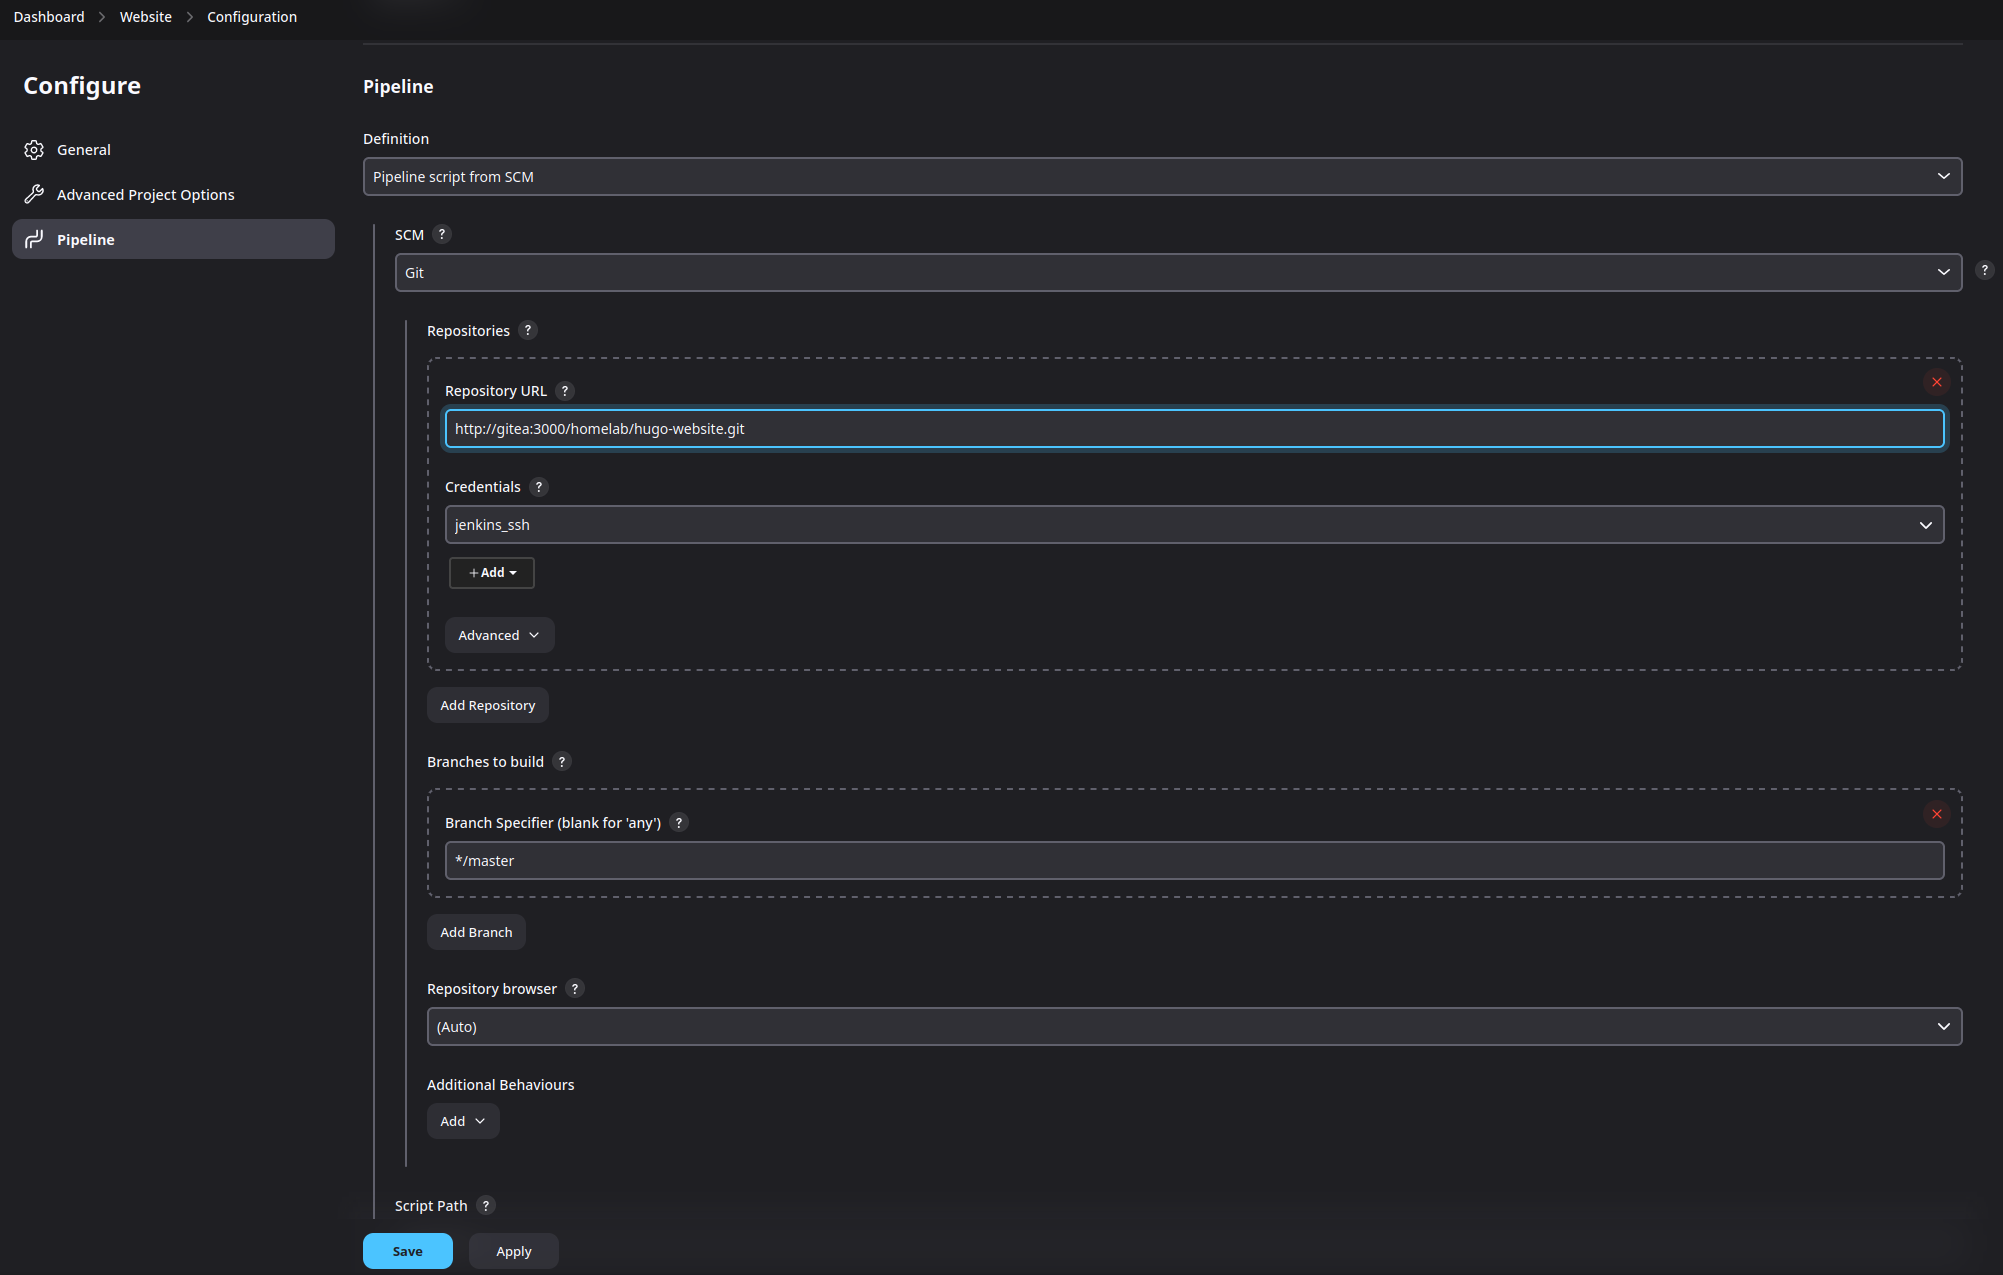The image size is (2003, 1275).
Task: Click the help icon next to SCM
Action: point(442,234)
